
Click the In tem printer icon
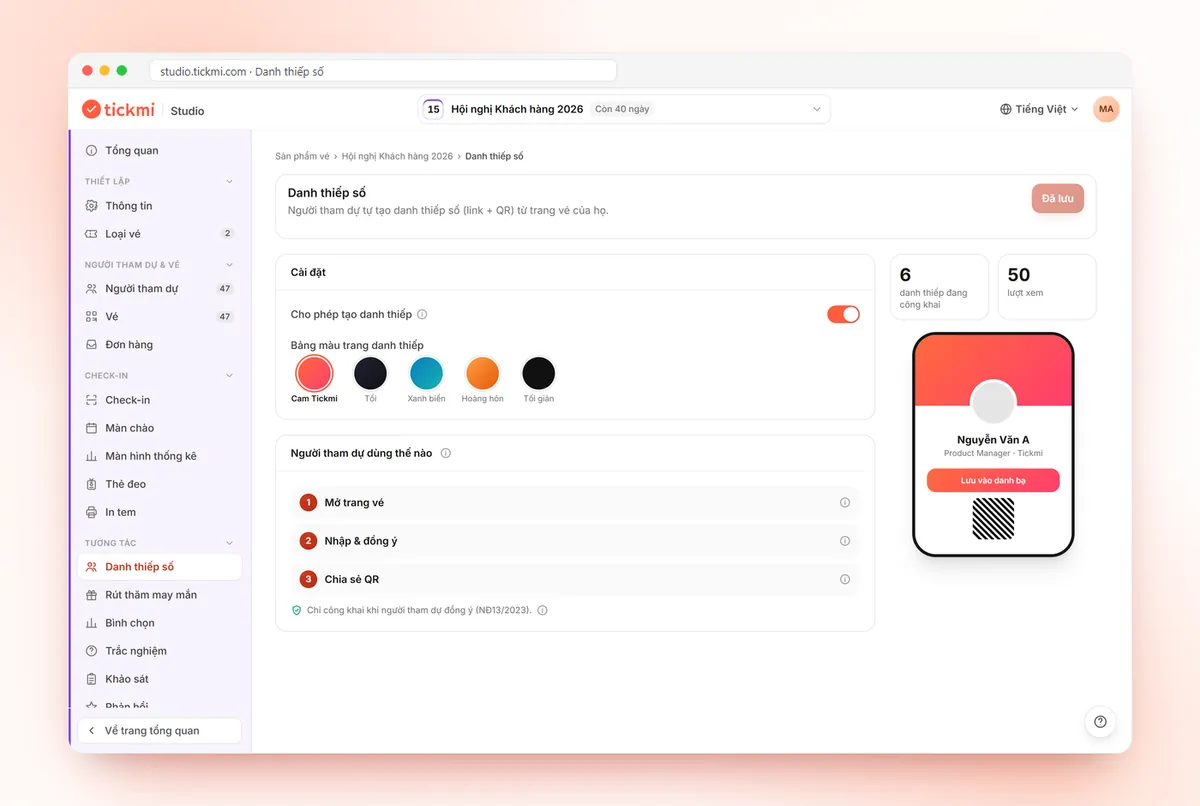click(x=92, y=512)
